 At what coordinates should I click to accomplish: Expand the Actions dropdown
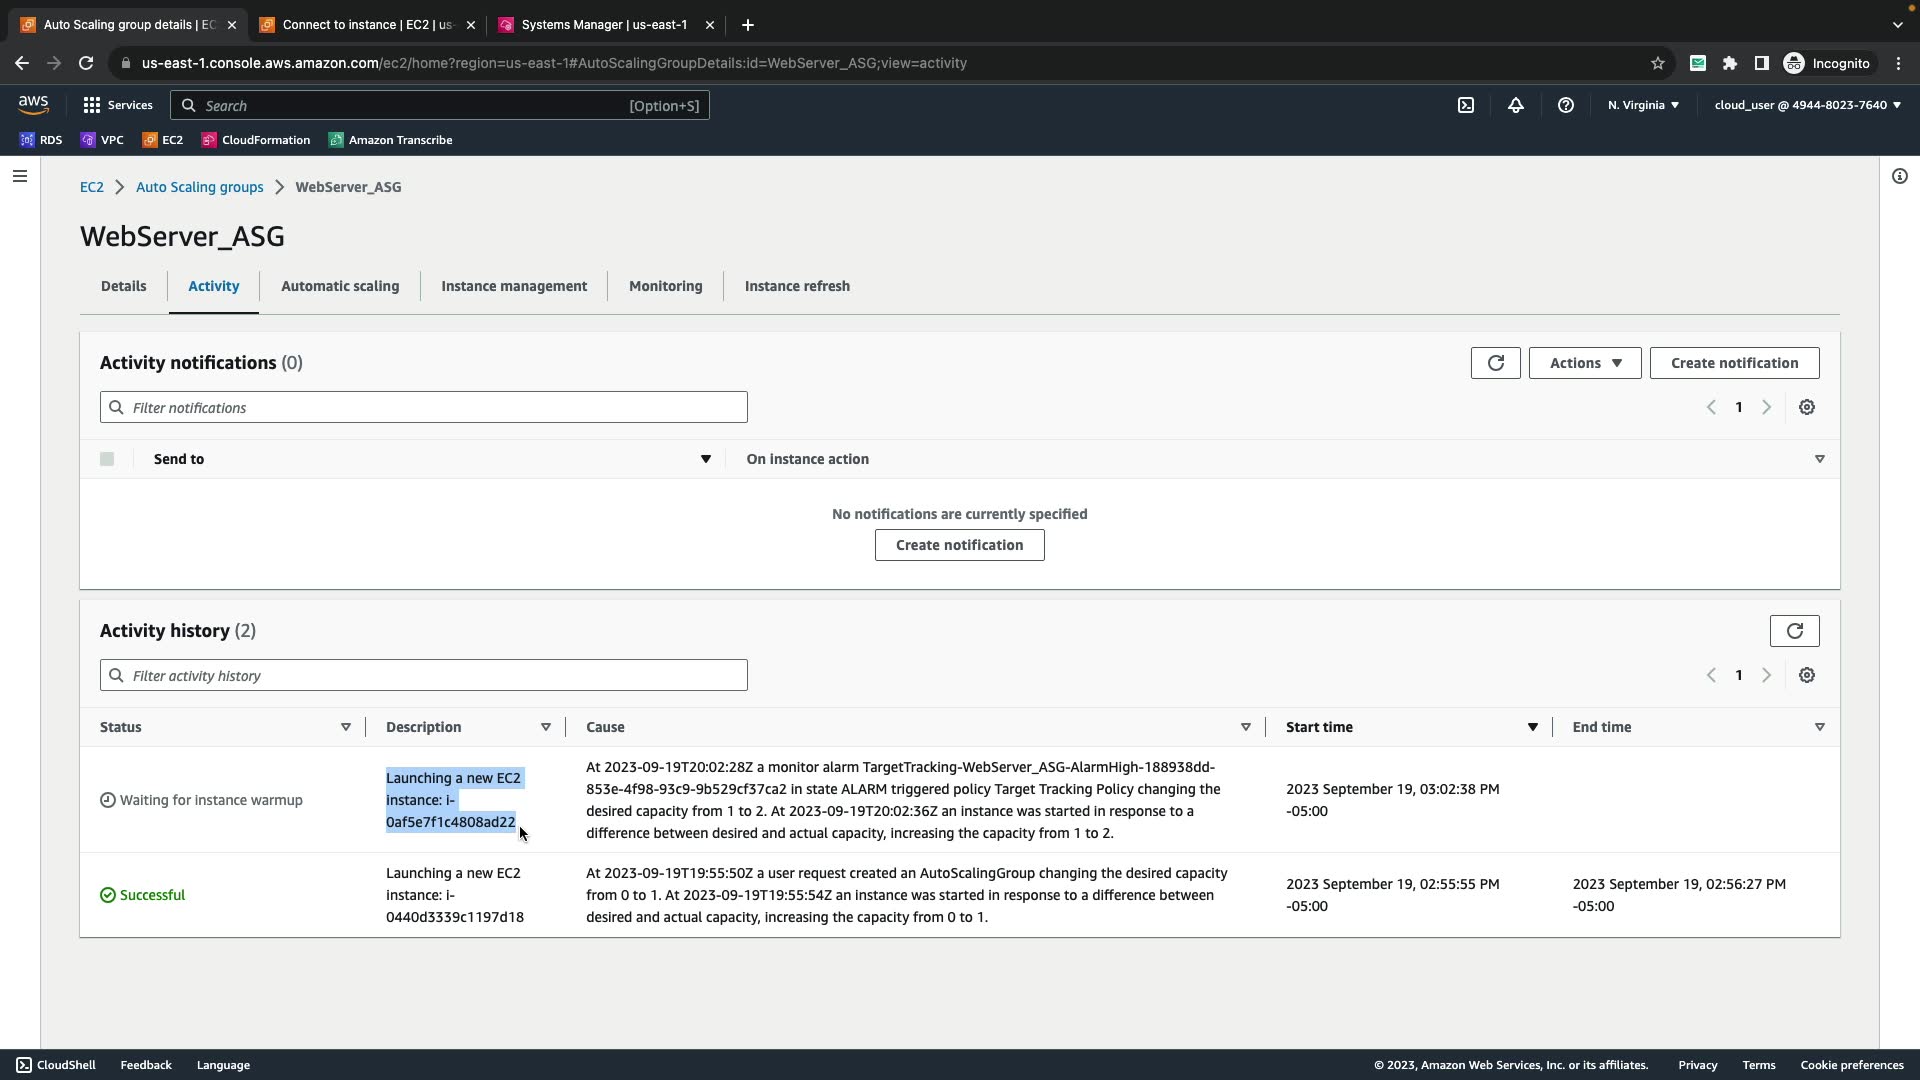point(1584,363)
